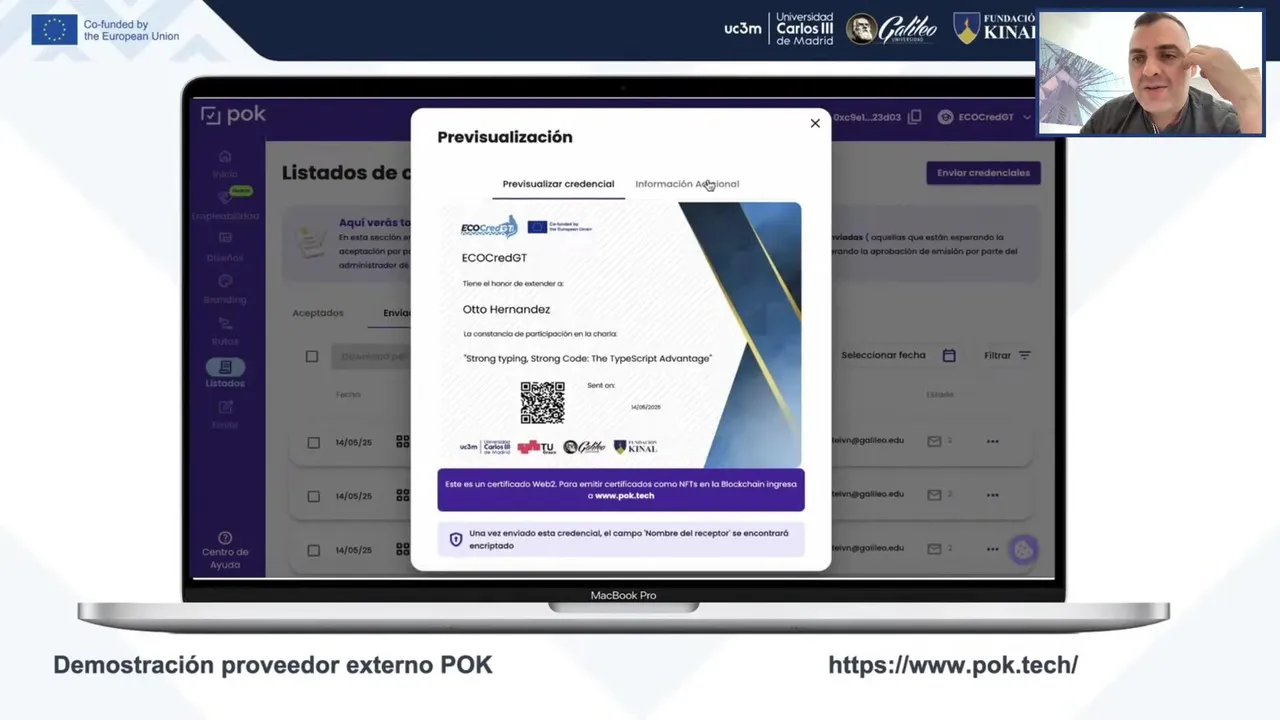The image size is (1280, 720).
Task: Click the wallet address 0xc9e1...23d03
Action: [x=867, y=117]
